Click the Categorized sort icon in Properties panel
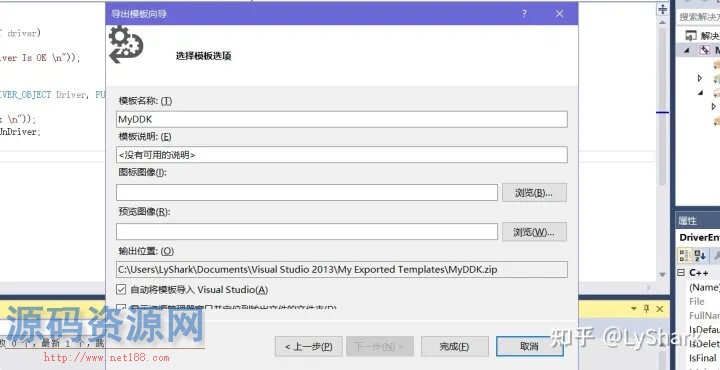Screen dimensions: 720x370 (684, 255)
